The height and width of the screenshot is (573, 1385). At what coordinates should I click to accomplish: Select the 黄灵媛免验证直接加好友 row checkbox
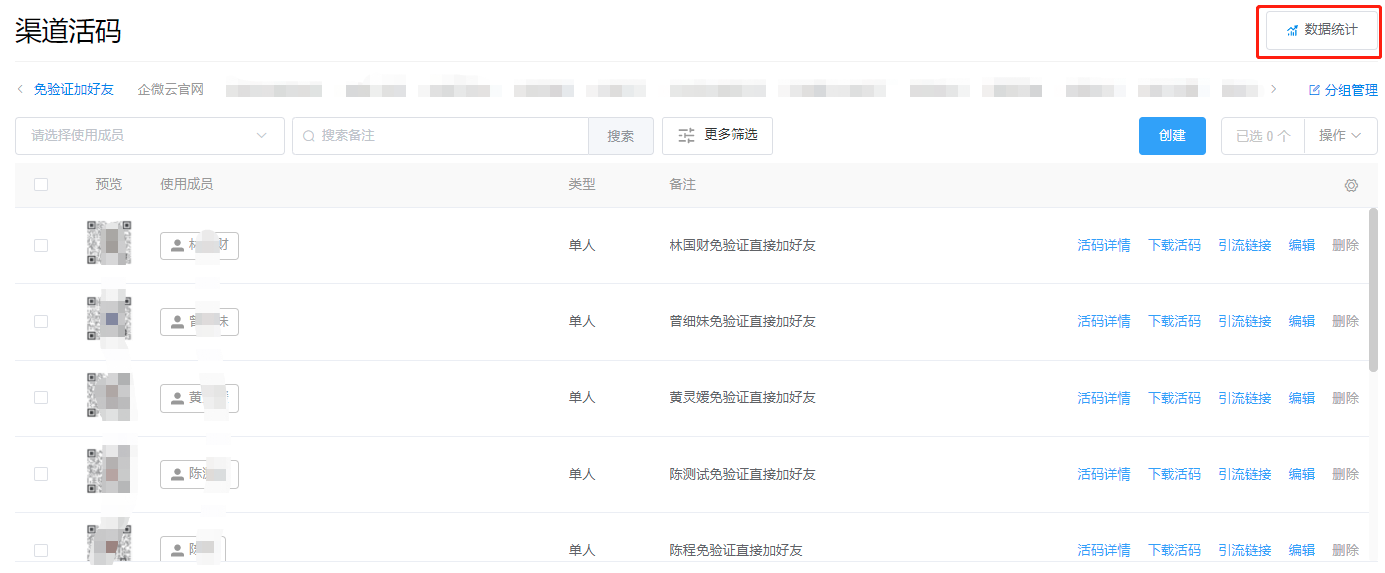41,397
